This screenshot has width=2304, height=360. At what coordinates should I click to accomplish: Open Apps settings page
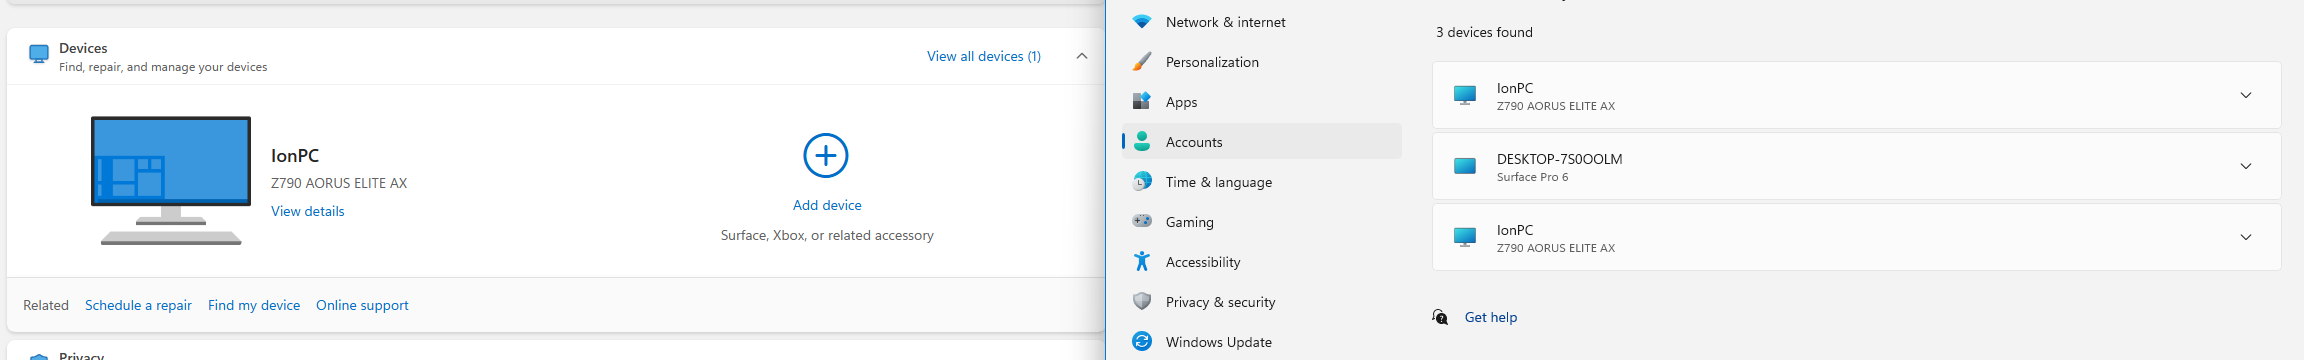pyautogui.click(x=1262, y=101)
